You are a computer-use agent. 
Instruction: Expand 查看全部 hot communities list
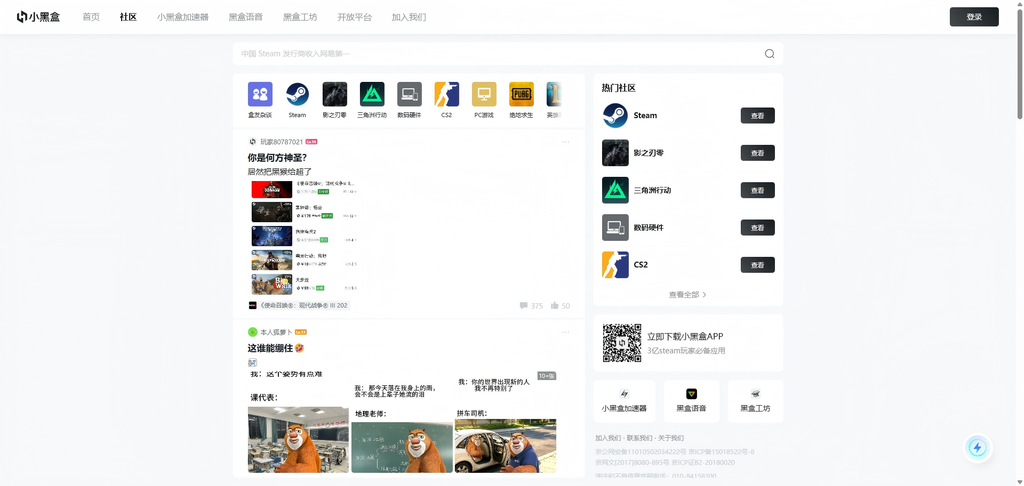click(688, 295)
